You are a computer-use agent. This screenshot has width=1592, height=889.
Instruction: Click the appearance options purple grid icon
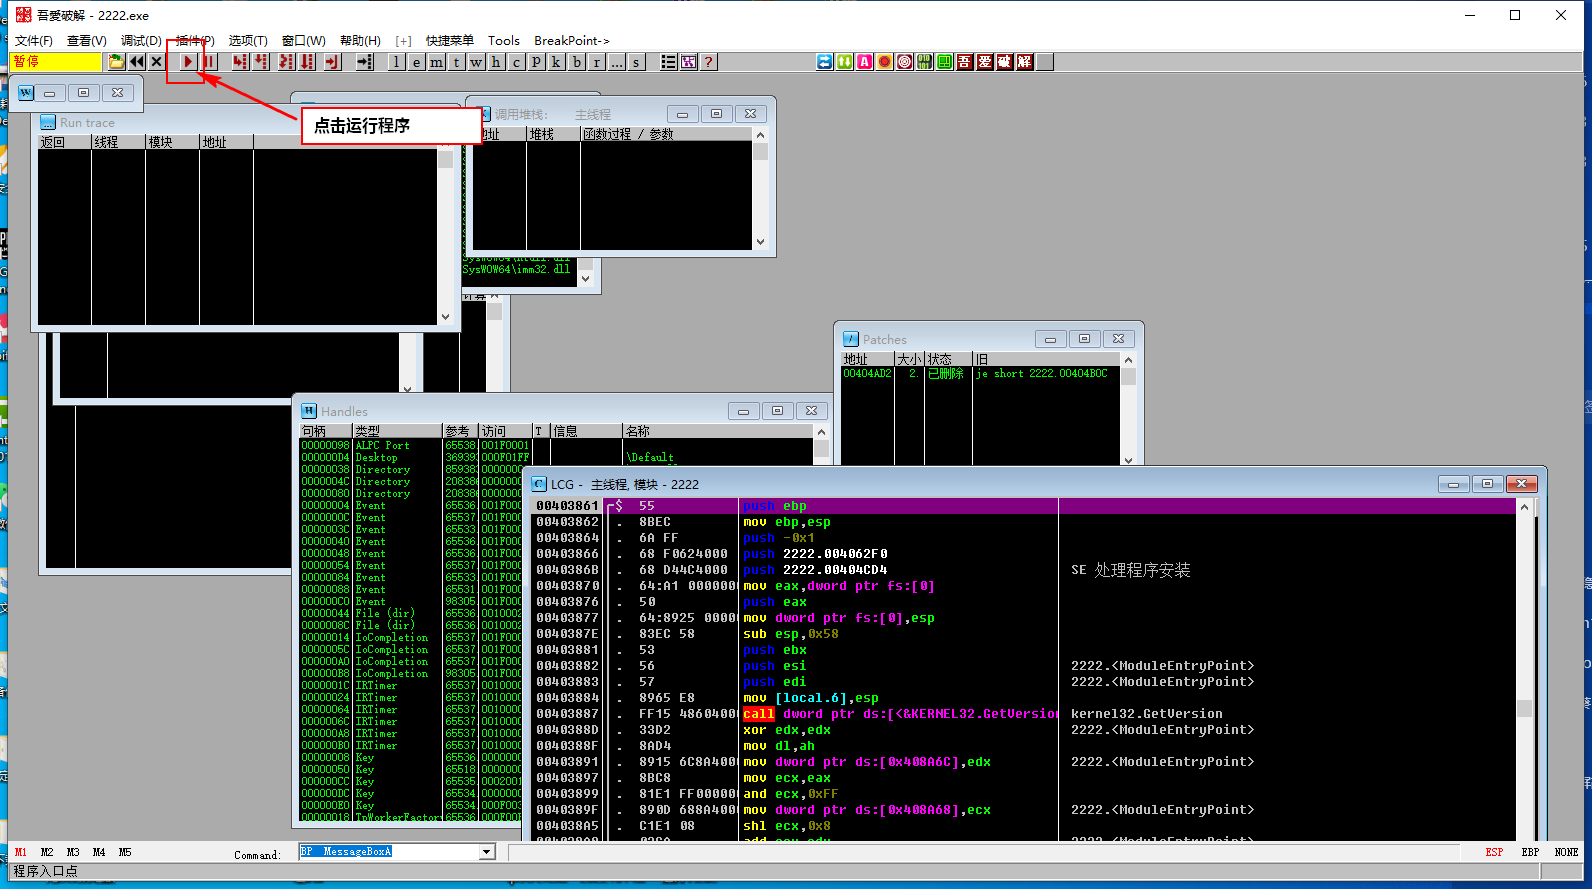coord(689,62)
